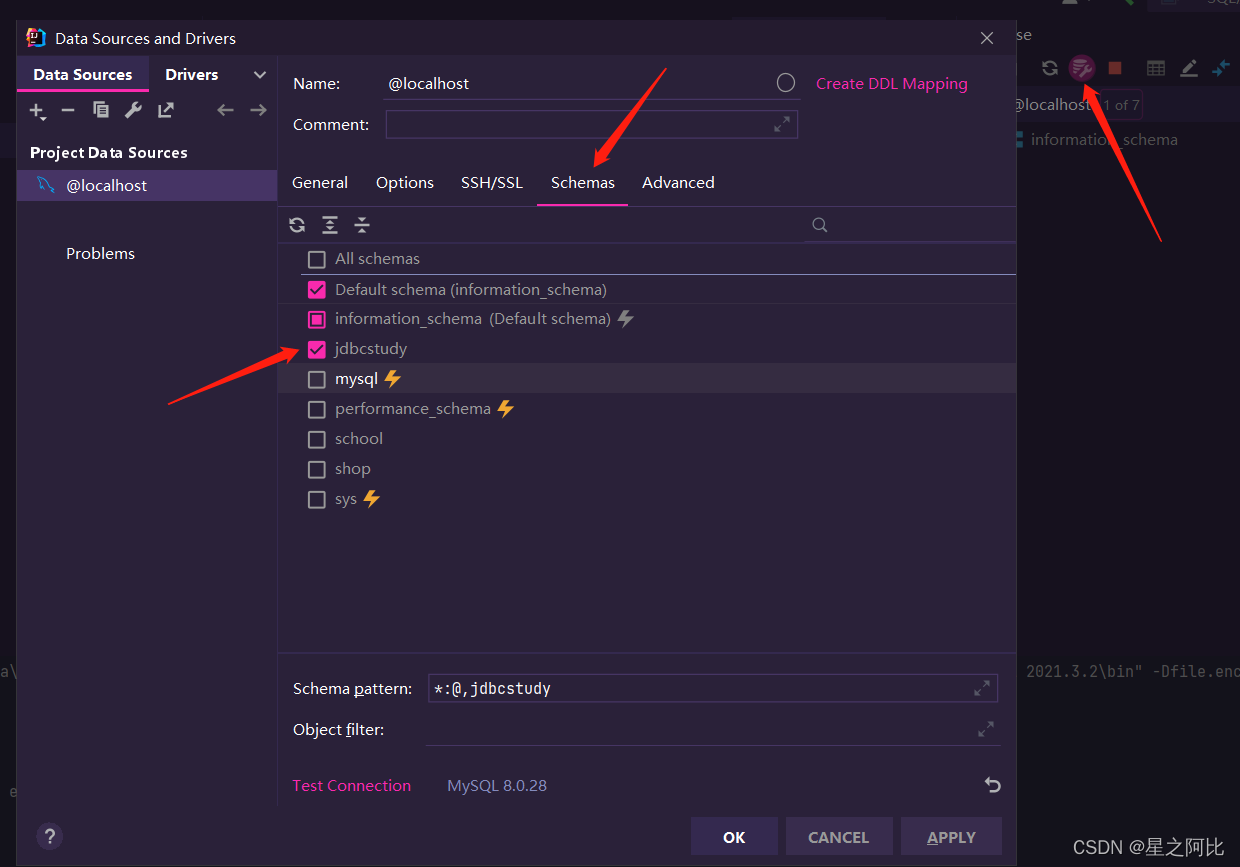Open driver settings via wrench icon in dialog
Viewport: 1240px width, 867px height.
[133, 110]
